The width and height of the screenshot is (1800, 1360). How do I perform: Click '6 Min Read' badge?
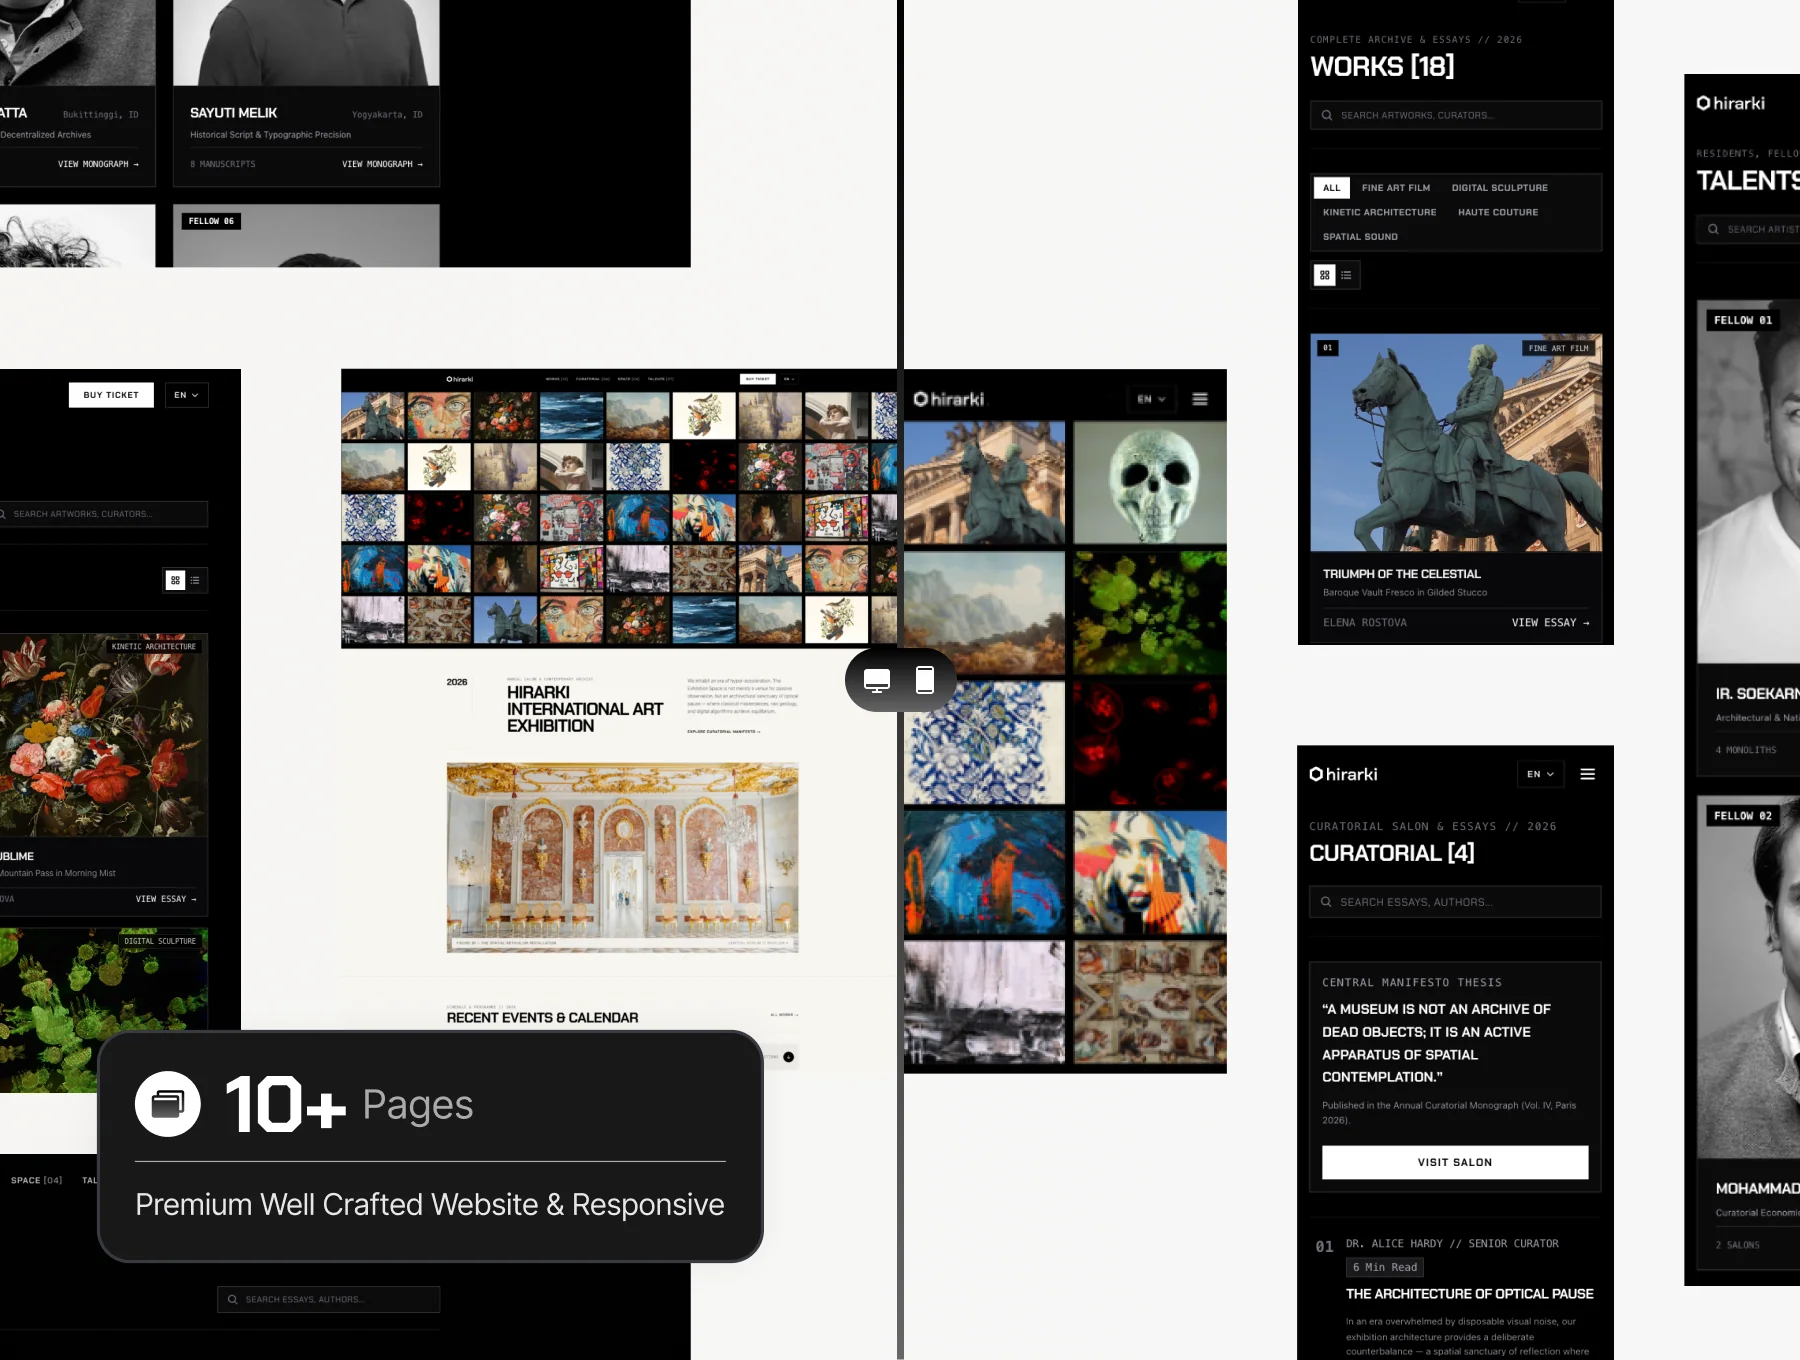(1385, 1267)
